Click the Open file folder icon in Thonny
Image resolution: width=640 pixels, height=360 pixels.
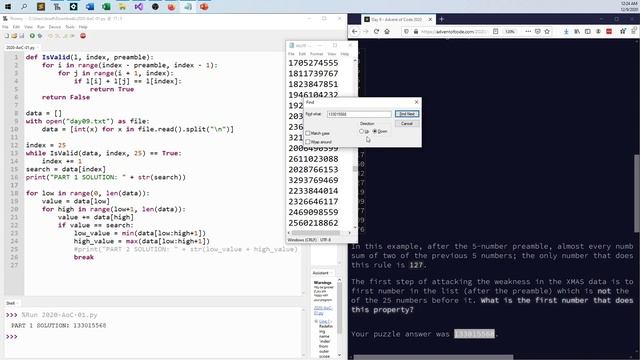coord(14,36)
